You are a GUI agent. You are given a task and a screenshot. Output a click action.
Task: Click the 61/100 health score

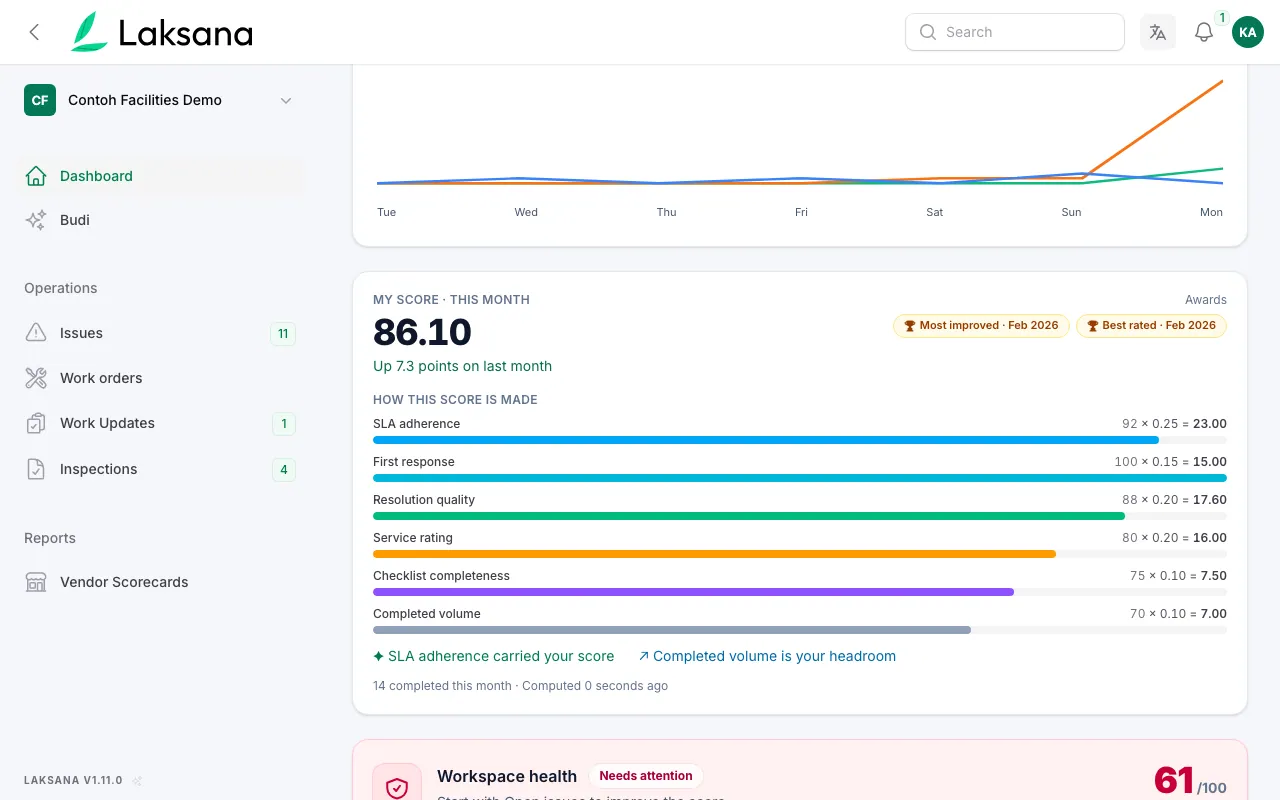click(1190, 781)
